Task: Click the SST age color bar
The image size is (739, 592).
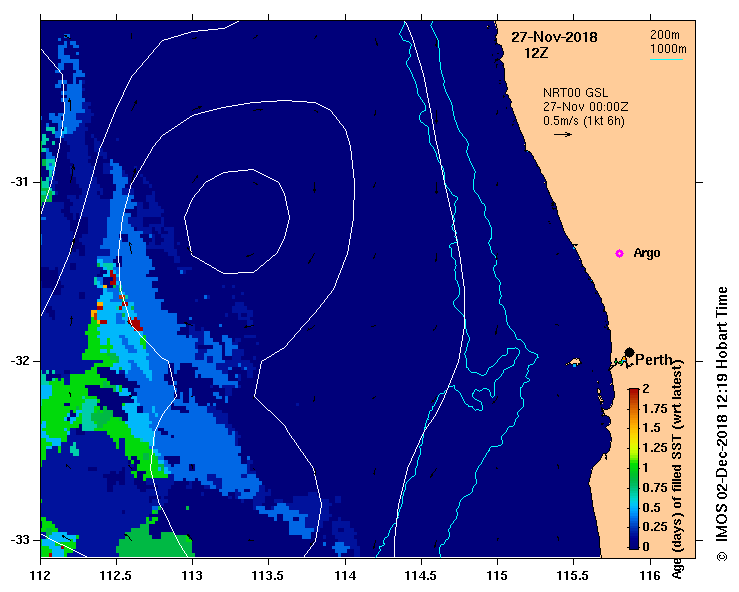Action: click(634, 469)
